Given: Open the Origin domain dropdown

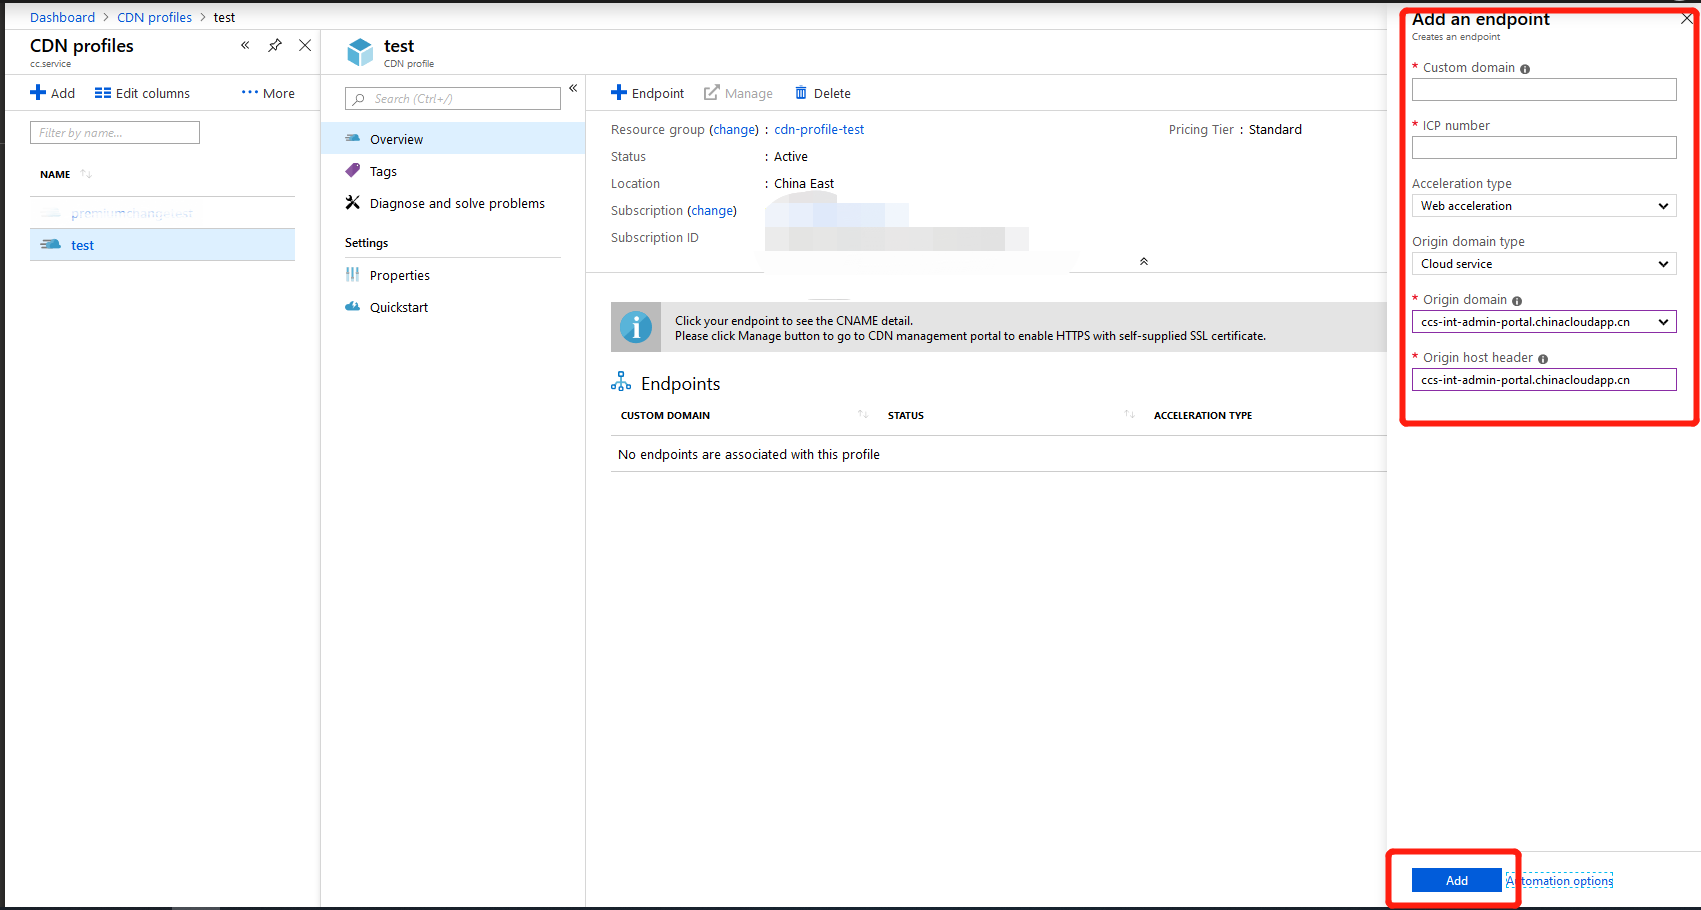Looking at the screenshot, I should click(1544, 322).
